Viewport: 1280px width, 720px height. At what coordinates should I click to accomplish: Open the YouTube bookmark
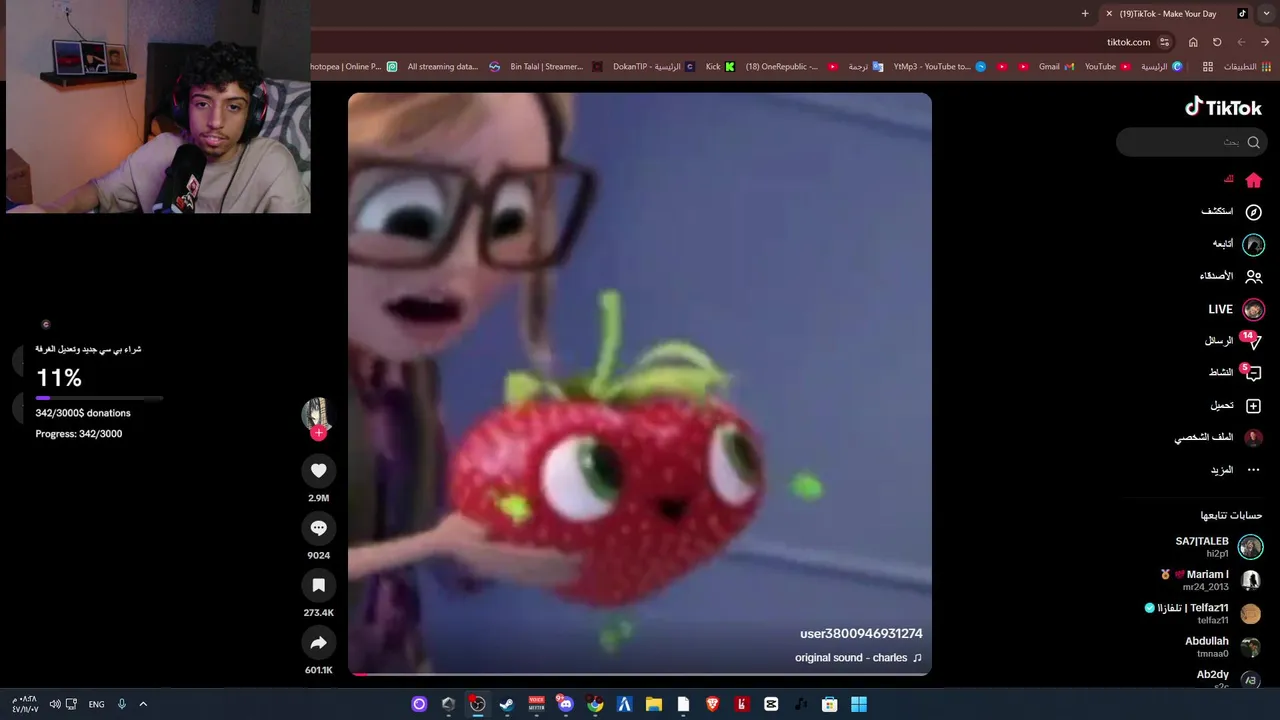point(1107,67)
